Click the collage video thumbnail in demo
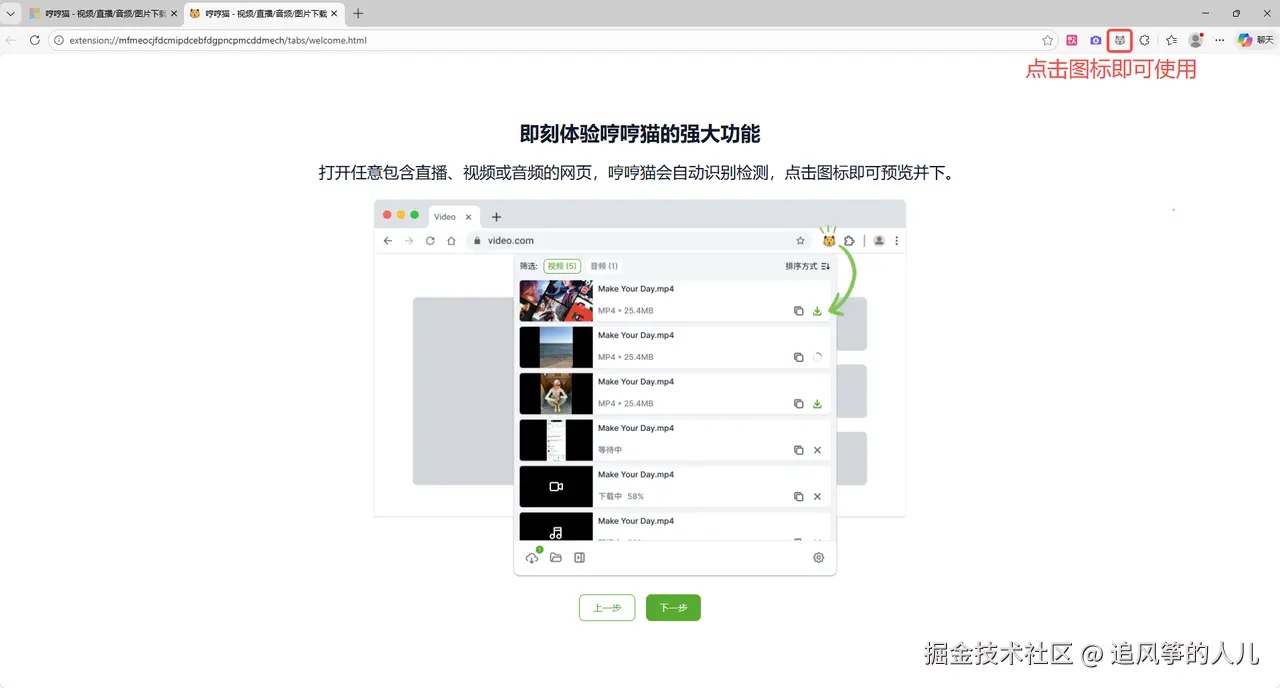The image size is (1280, 688). click(556, 301)
